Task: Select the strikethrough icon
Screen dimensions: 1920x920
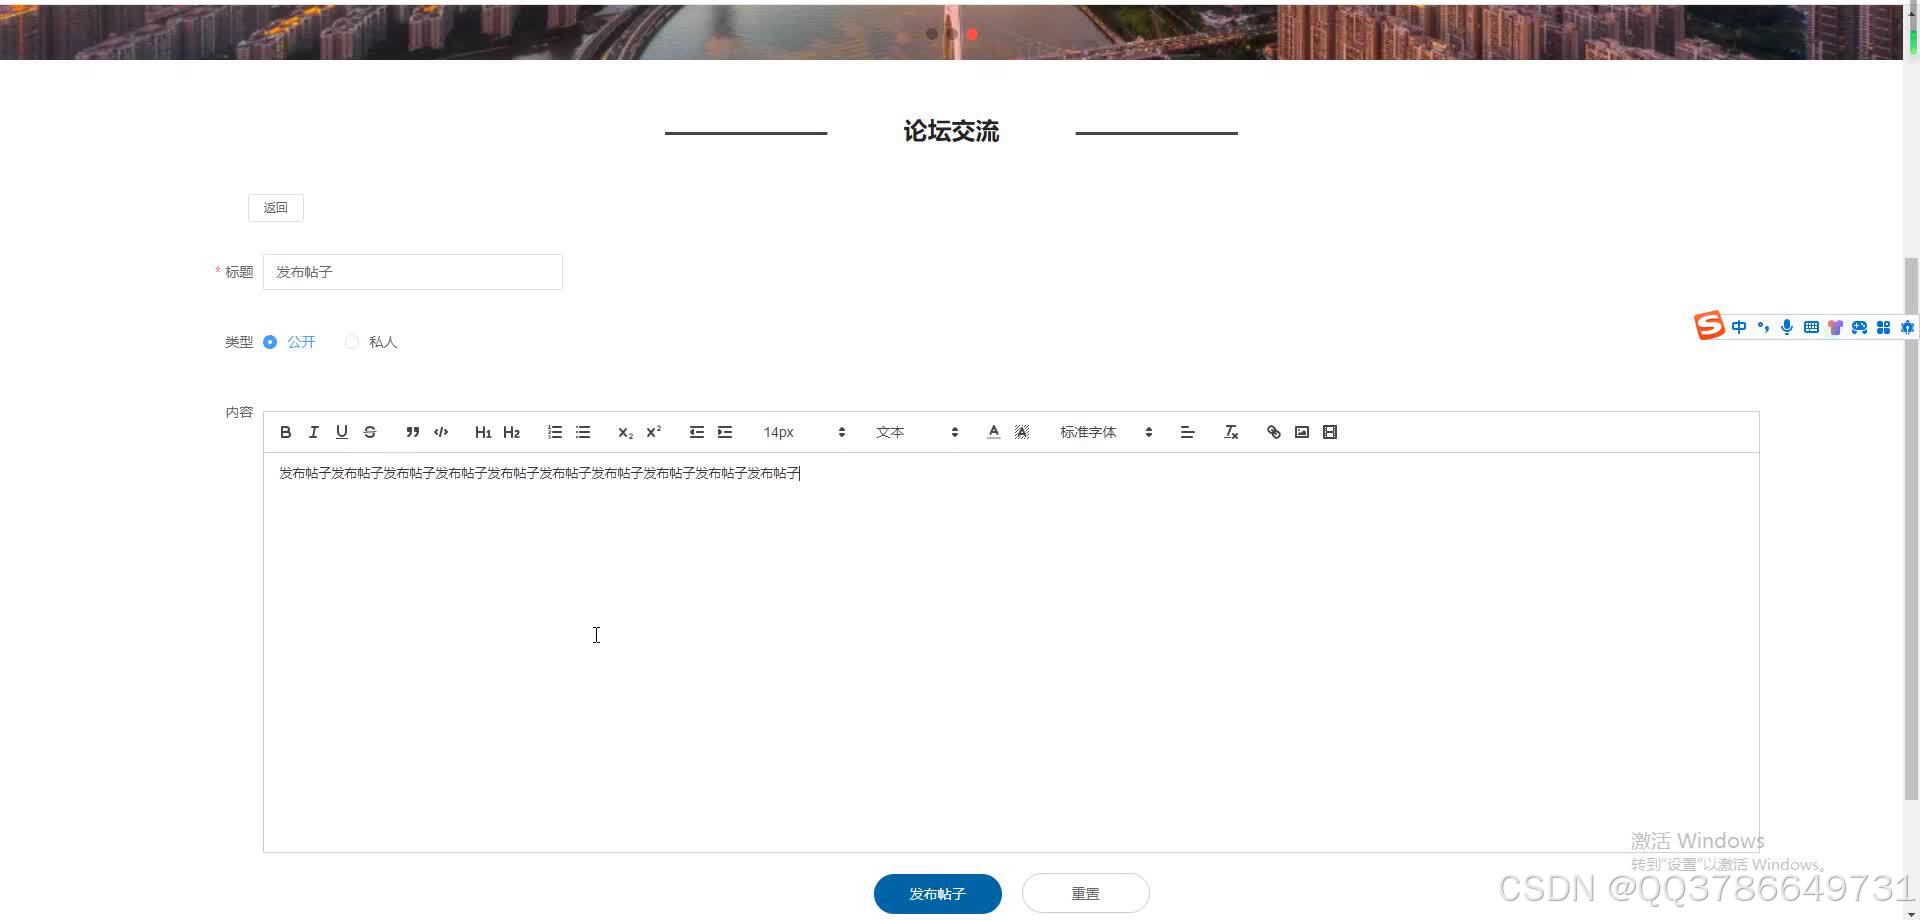Action: [369, 431]
